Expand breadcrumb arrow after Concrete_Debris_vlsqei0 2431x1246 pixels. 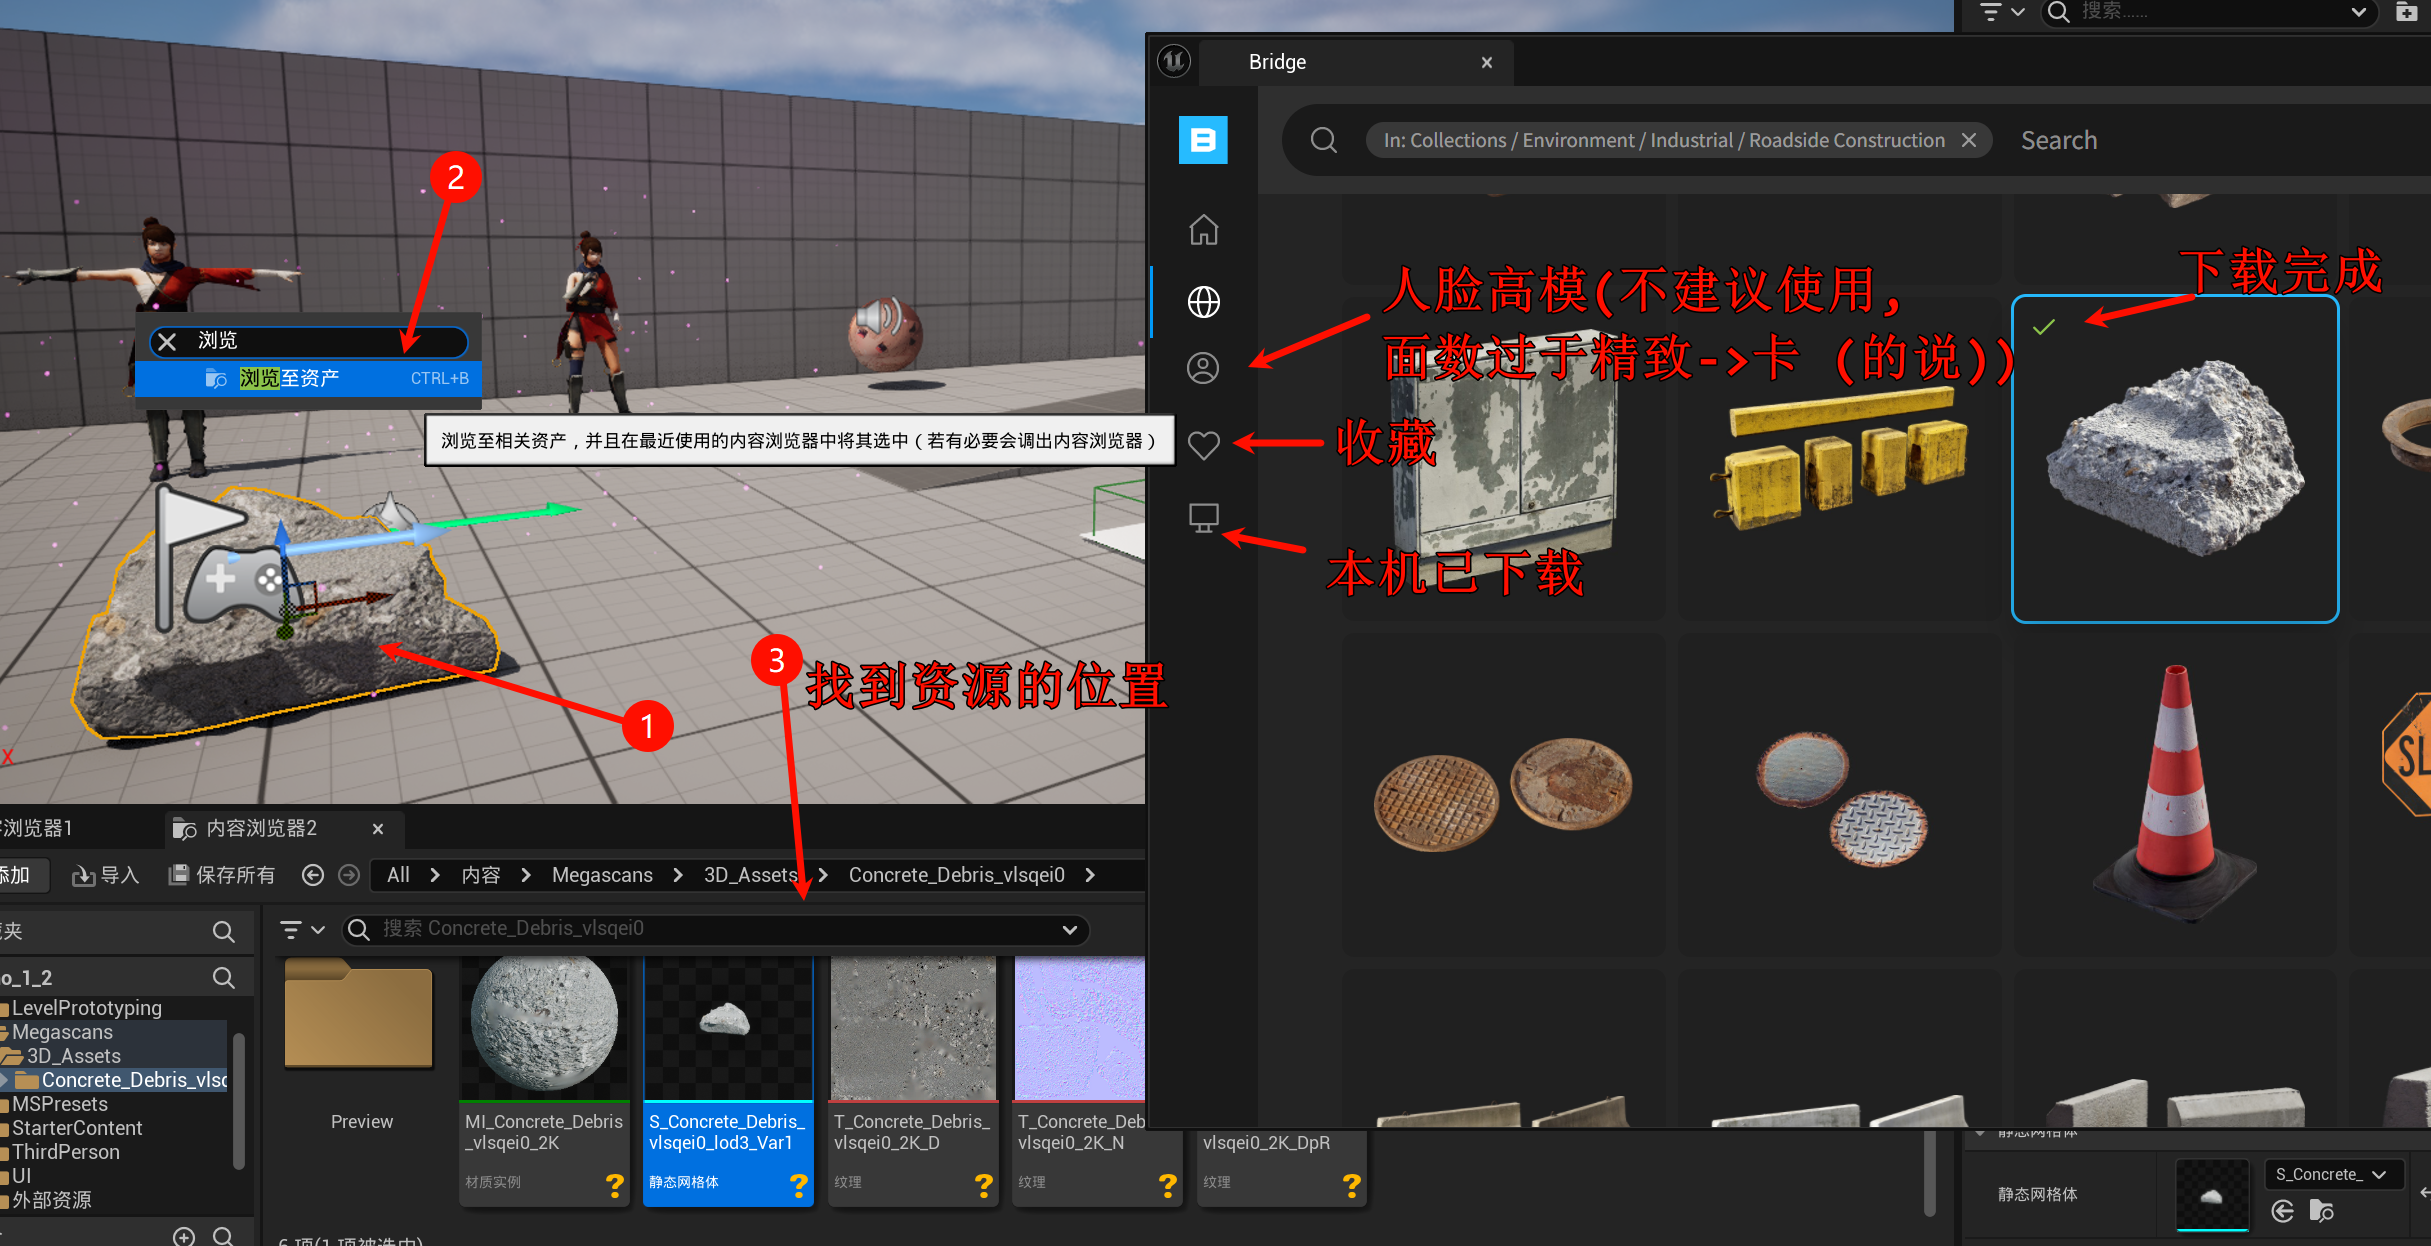pyautogui.click(x=1090, y=875)
